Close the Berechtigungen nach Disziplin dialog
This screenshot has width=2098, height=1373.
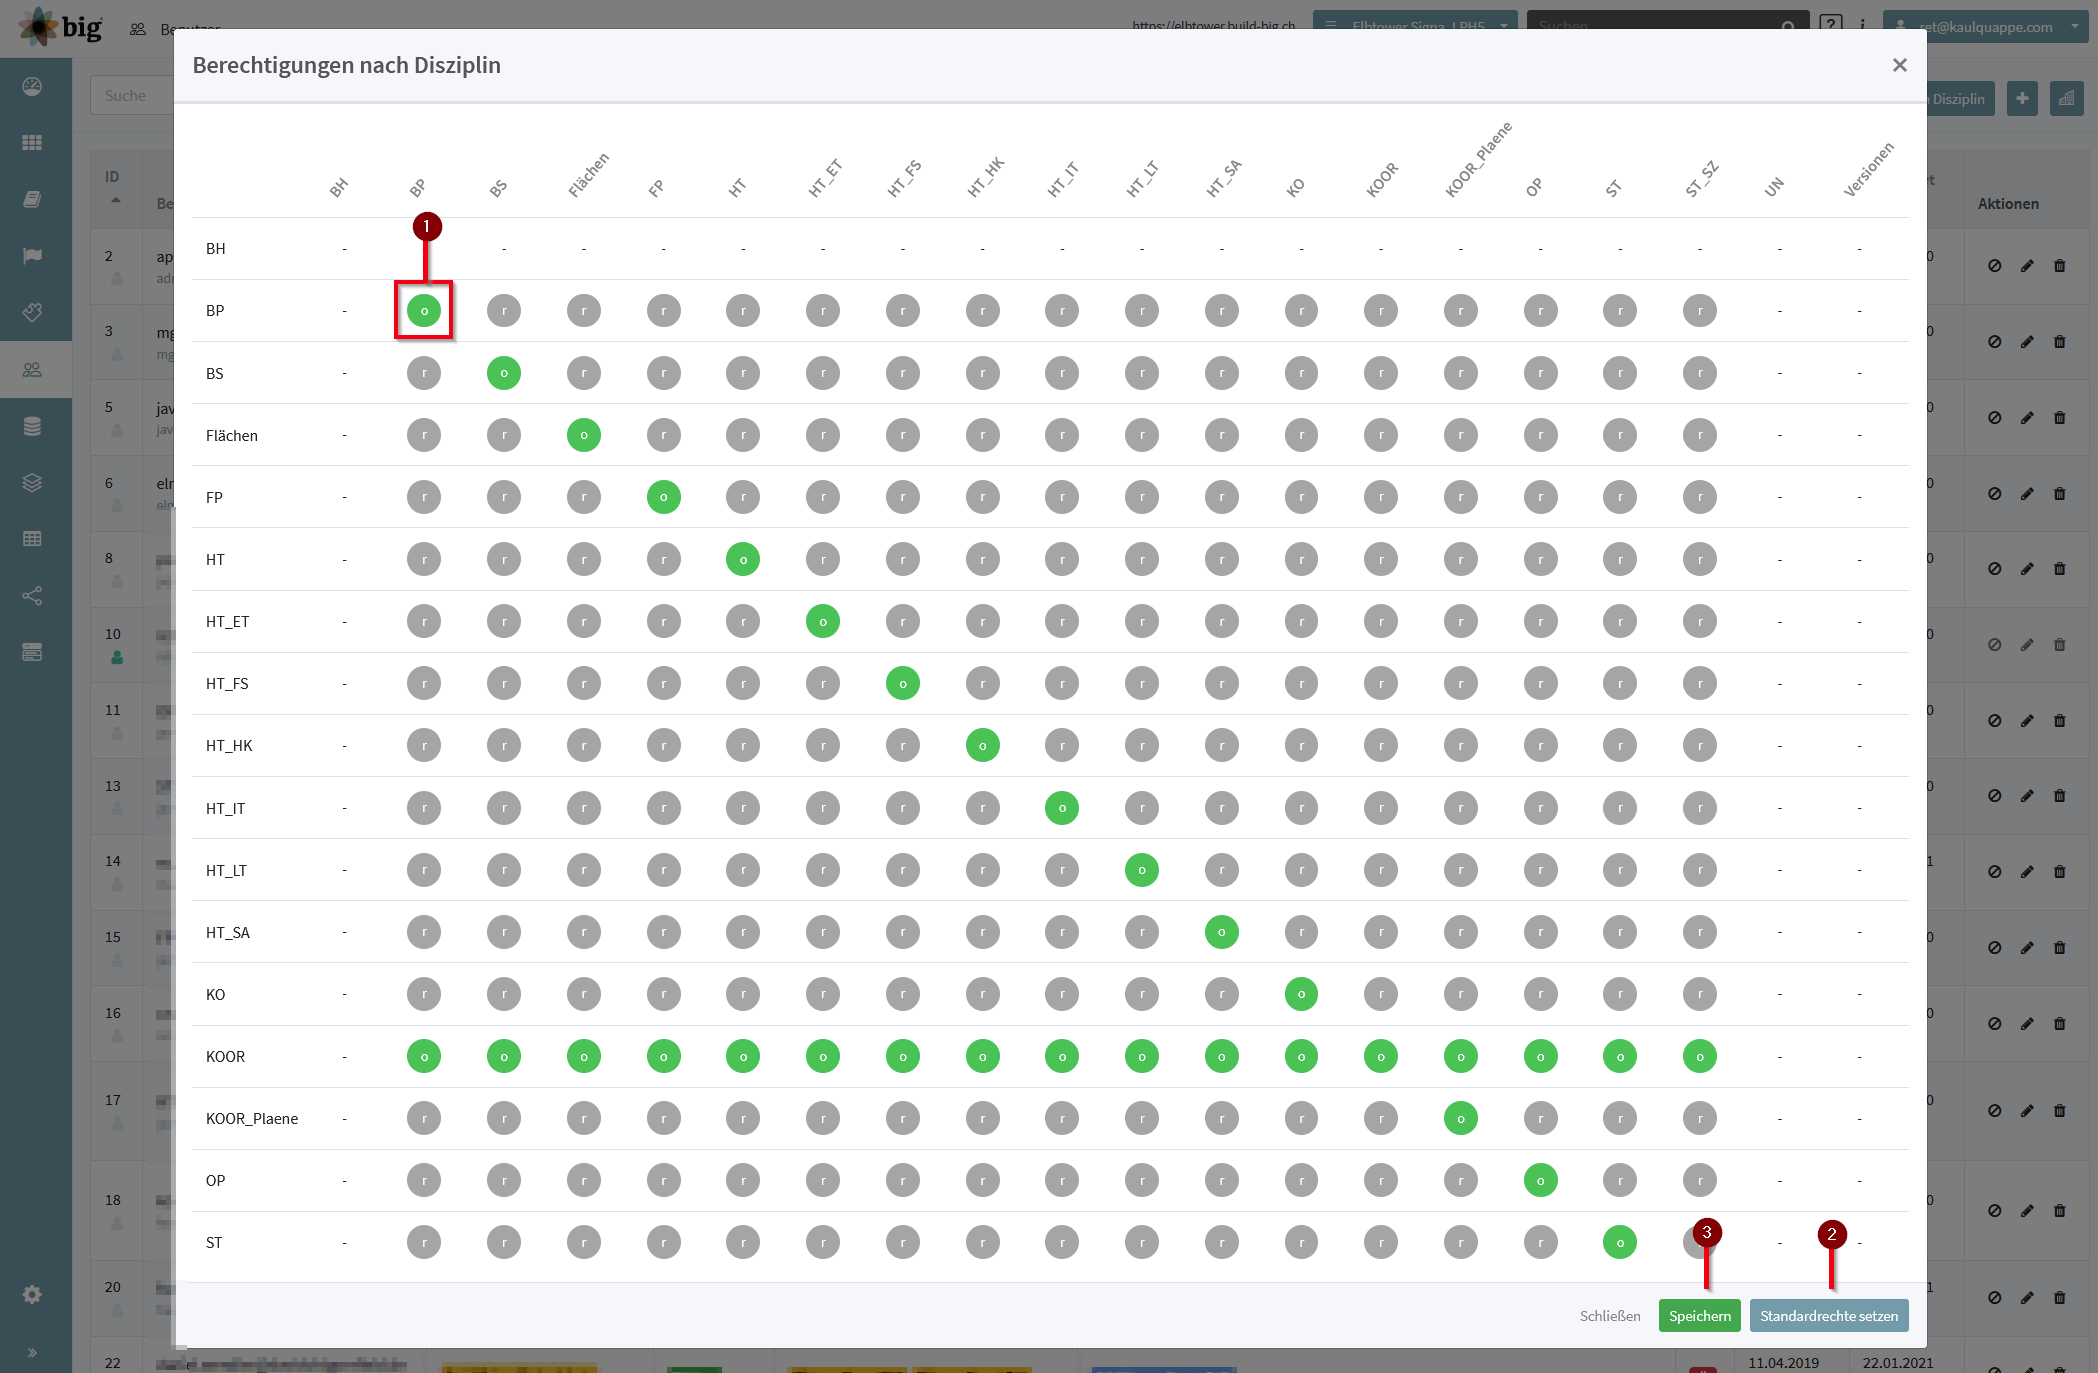point(1899,65)
